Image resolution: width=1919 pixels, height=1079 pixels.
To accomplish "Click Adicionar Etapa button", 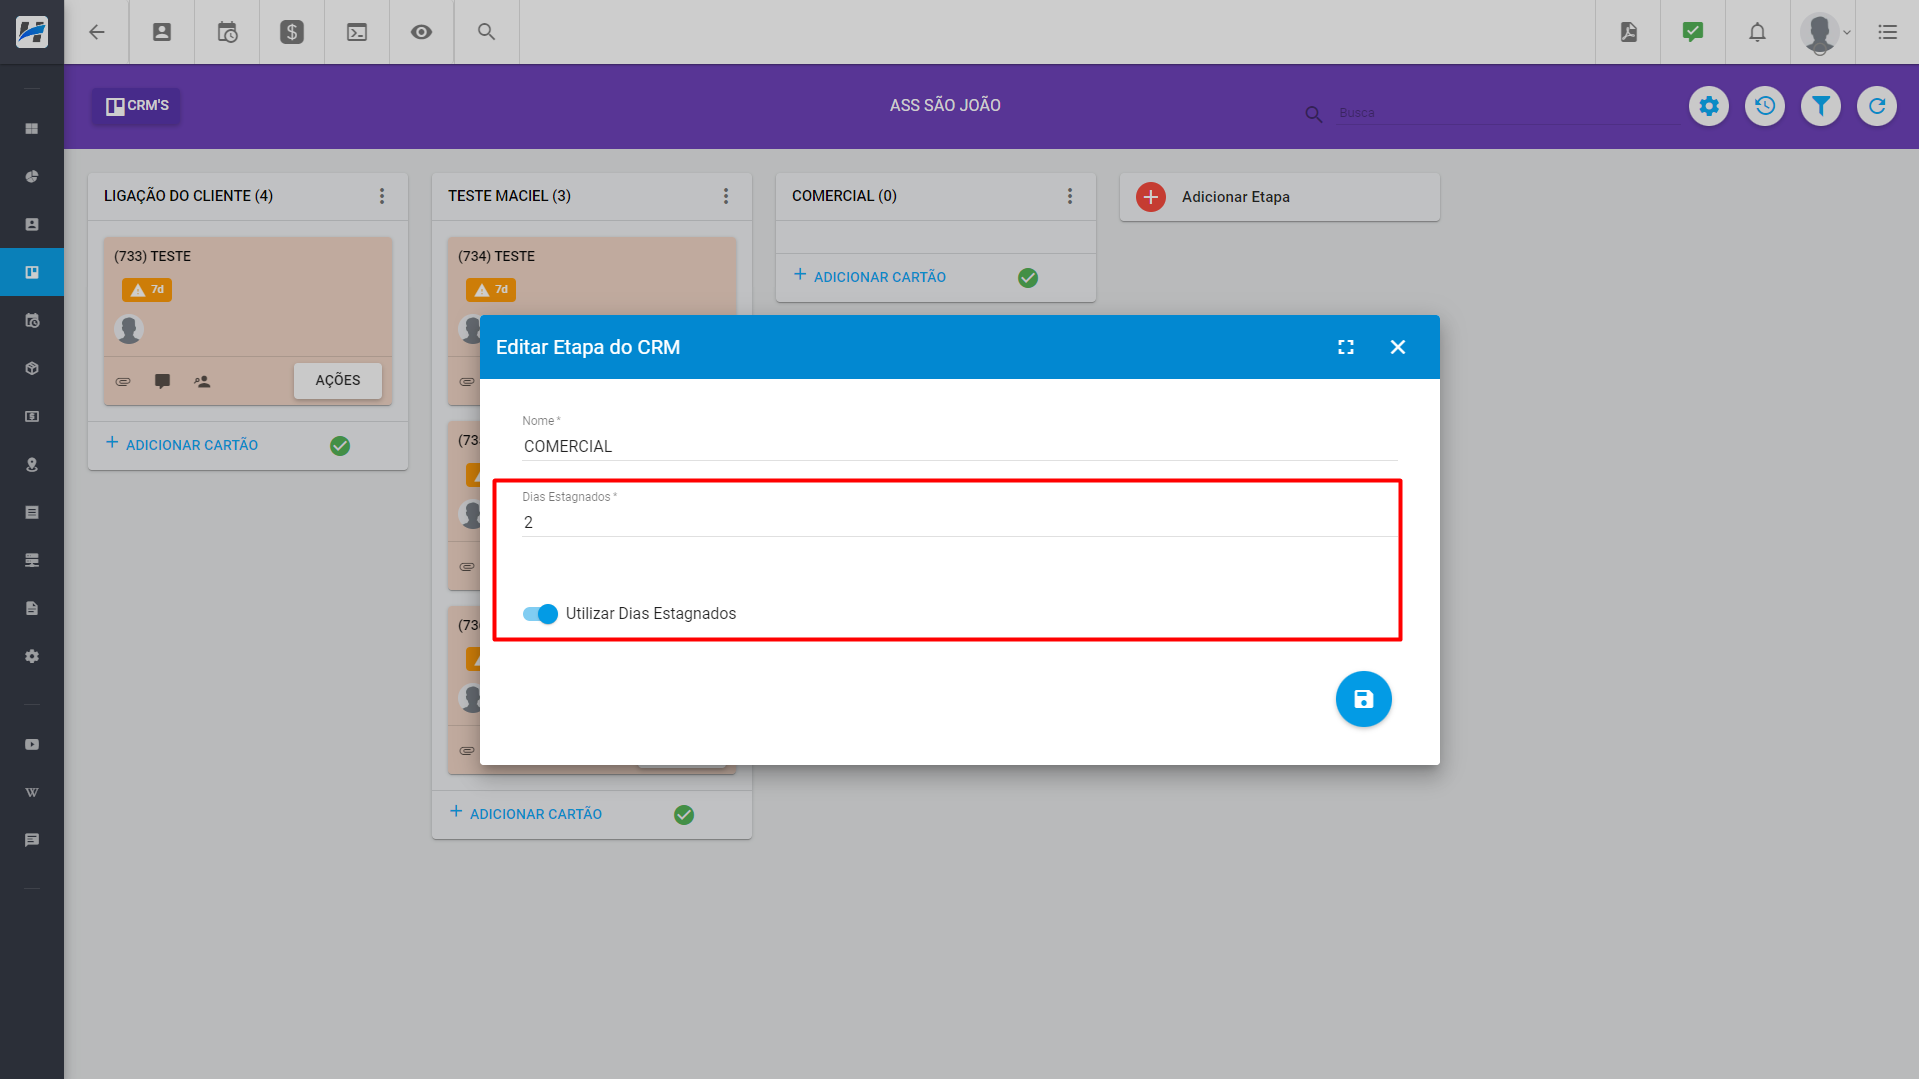I will pyautogui.click(x=1235, y=197).
